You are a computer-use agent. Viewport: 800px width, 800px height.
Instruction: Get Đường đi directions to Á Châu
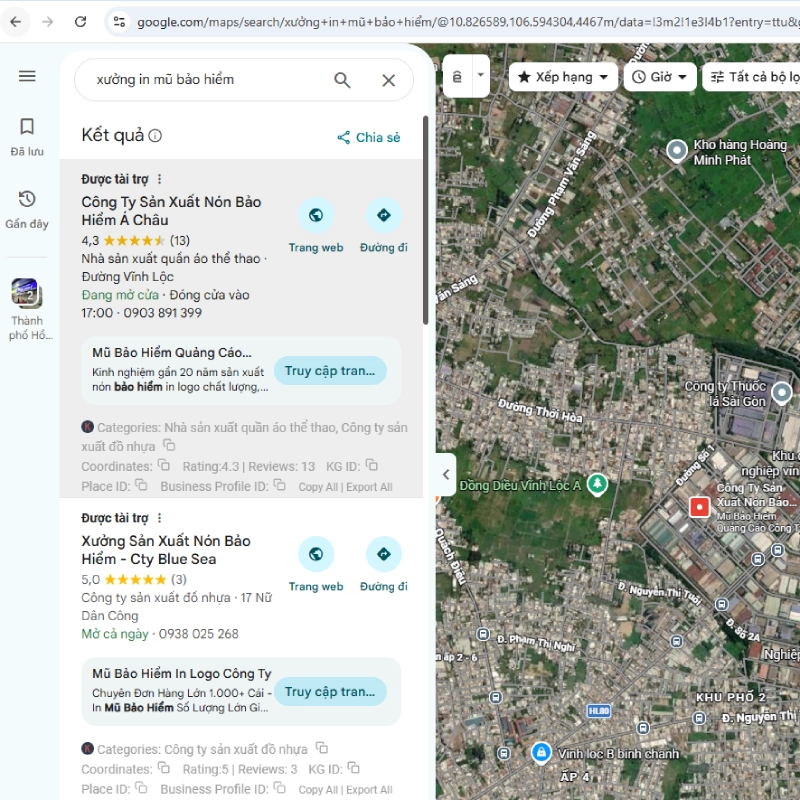point(384,226)
